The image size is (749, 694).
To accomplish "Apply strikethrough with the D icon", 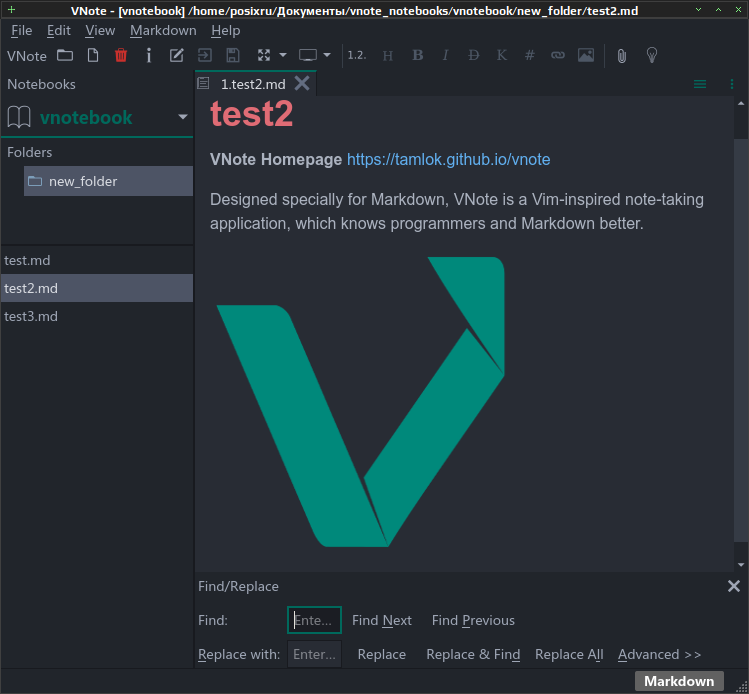I will click(473, 55).
